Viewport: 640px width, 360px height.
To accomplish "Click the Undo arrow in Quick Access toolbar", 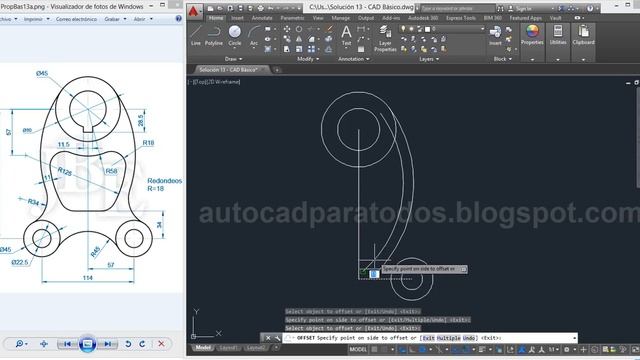I will click(271, 8).
